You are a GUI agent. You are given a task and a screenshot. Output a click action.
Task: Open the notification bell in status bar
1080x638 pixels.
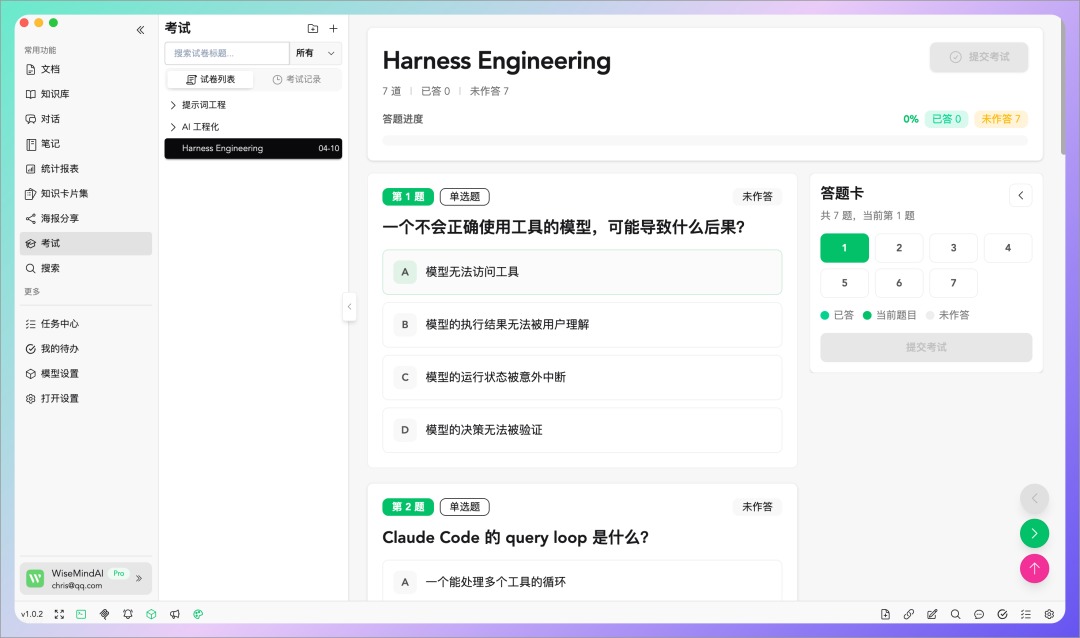pyautogui.click(x=128, y=615)
